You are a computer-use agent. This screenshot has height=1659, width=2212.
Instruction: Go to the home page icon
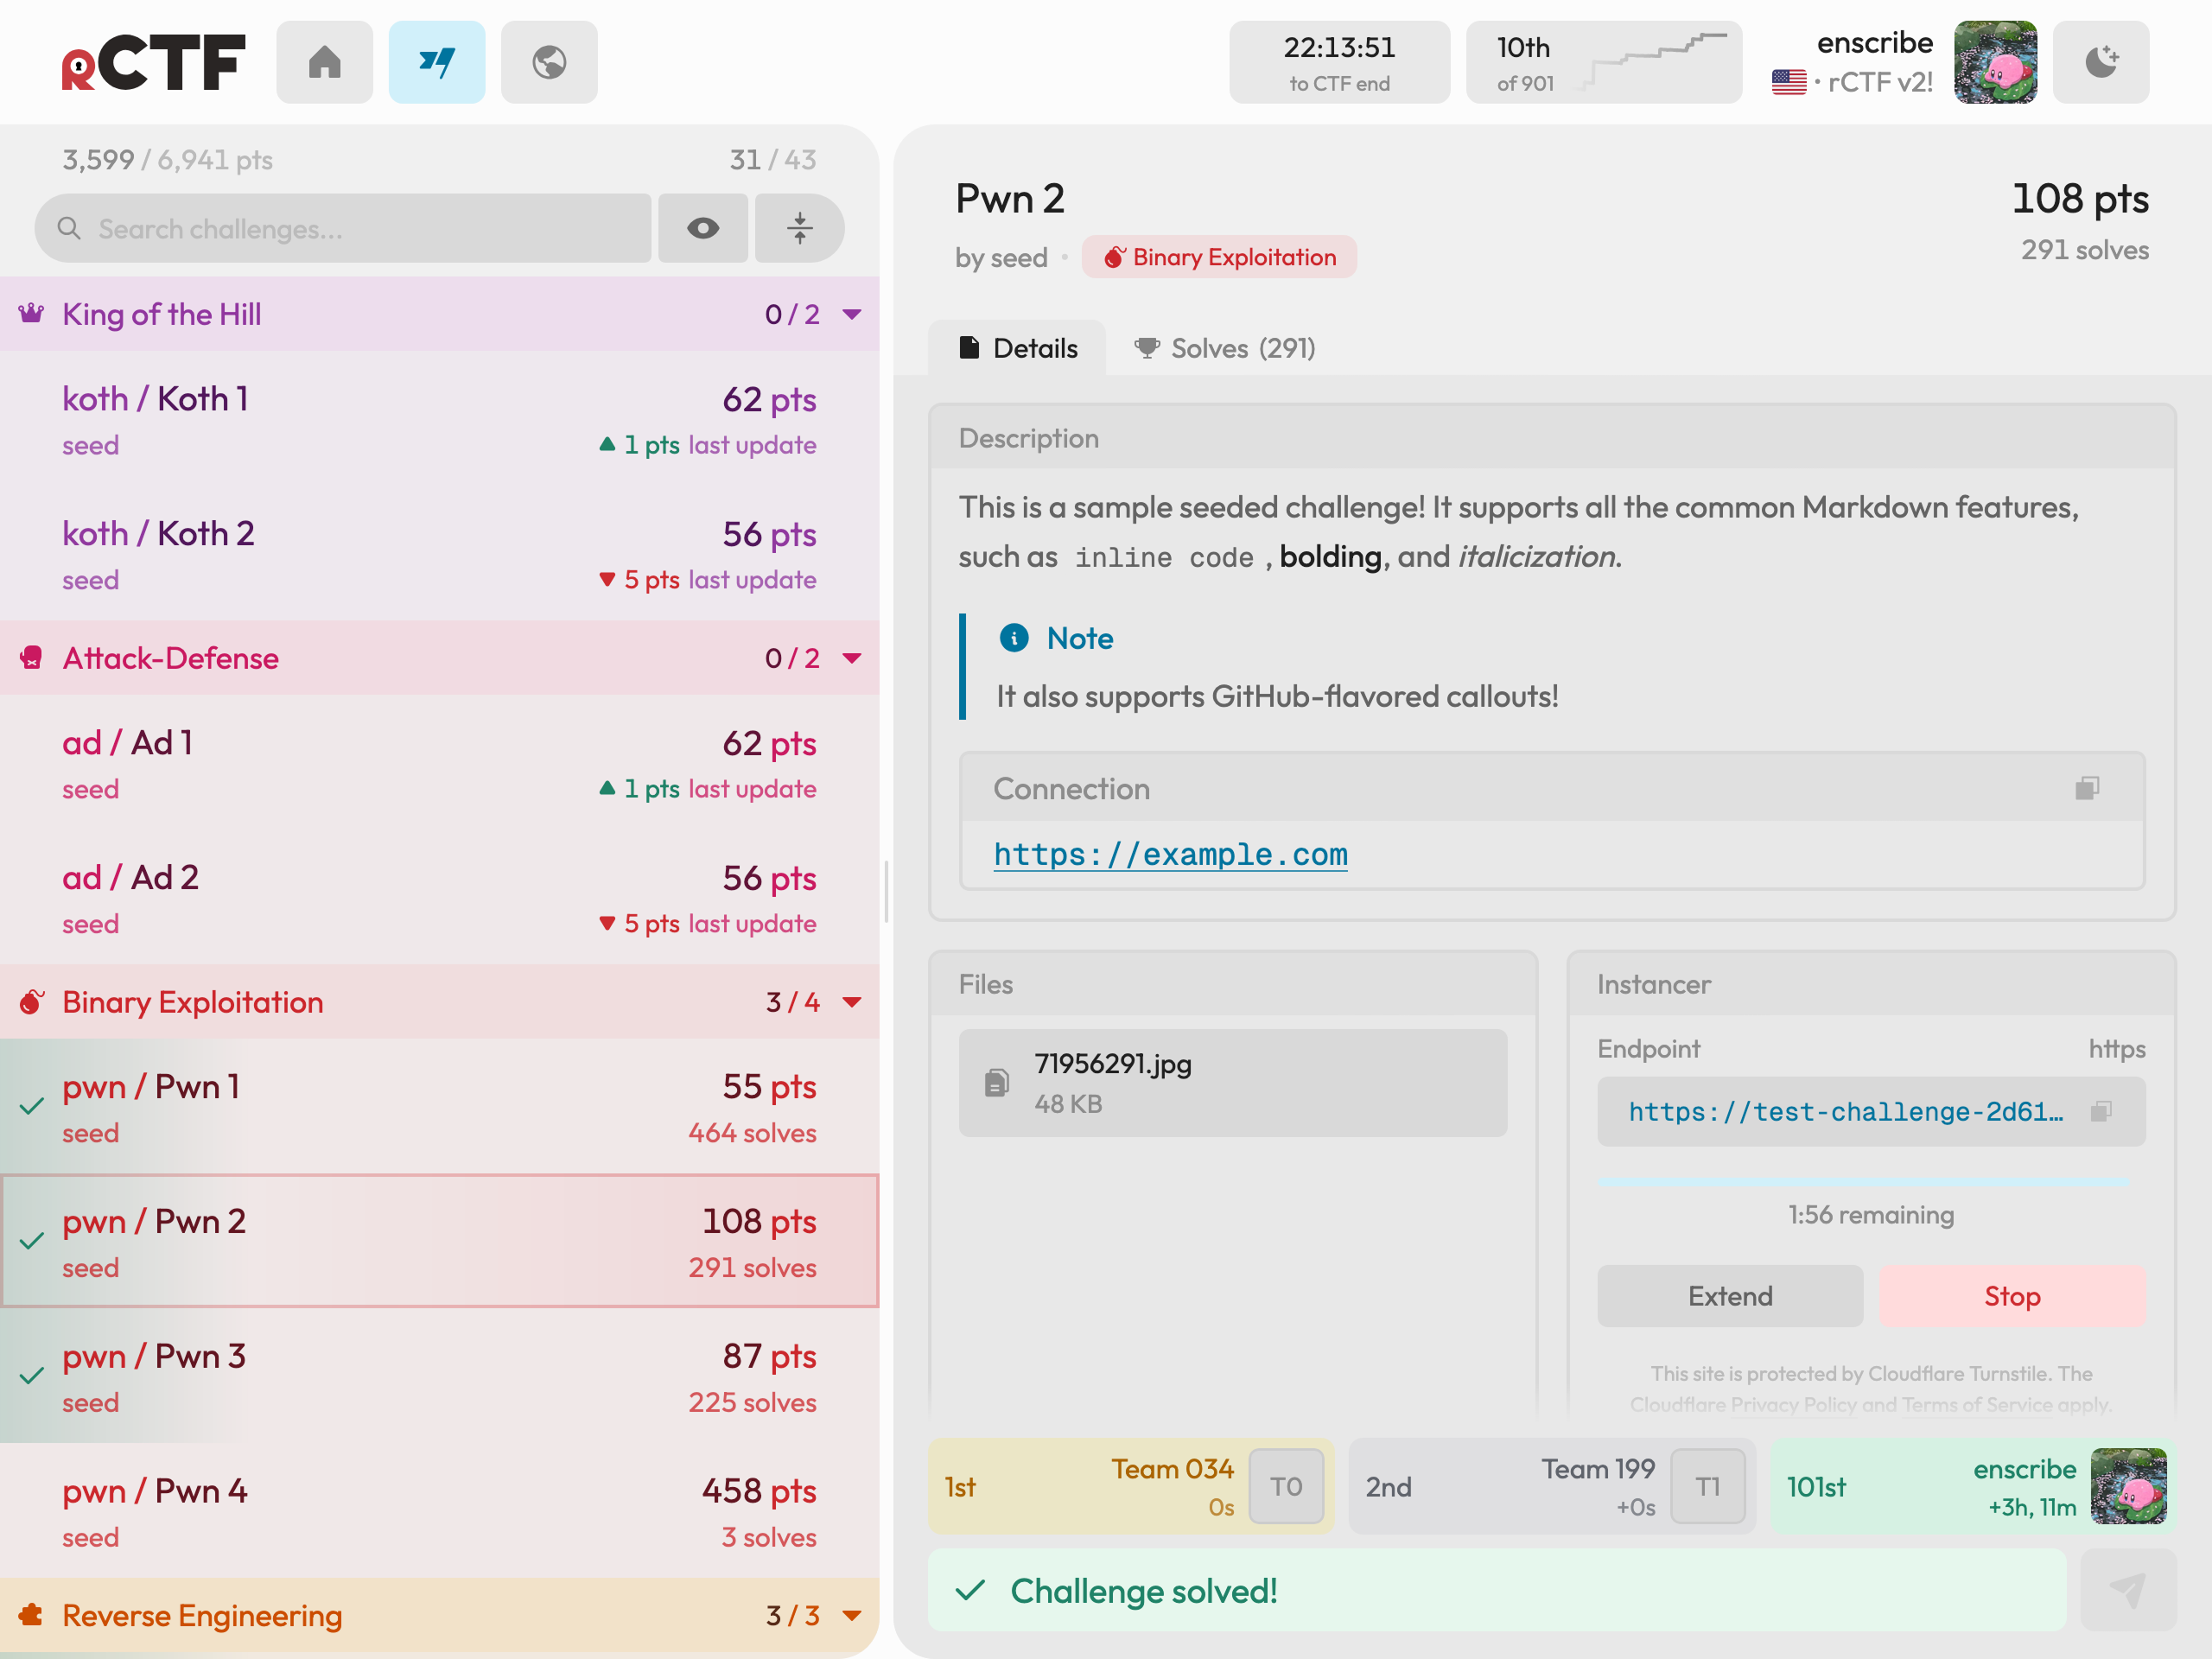coord(324,62)
